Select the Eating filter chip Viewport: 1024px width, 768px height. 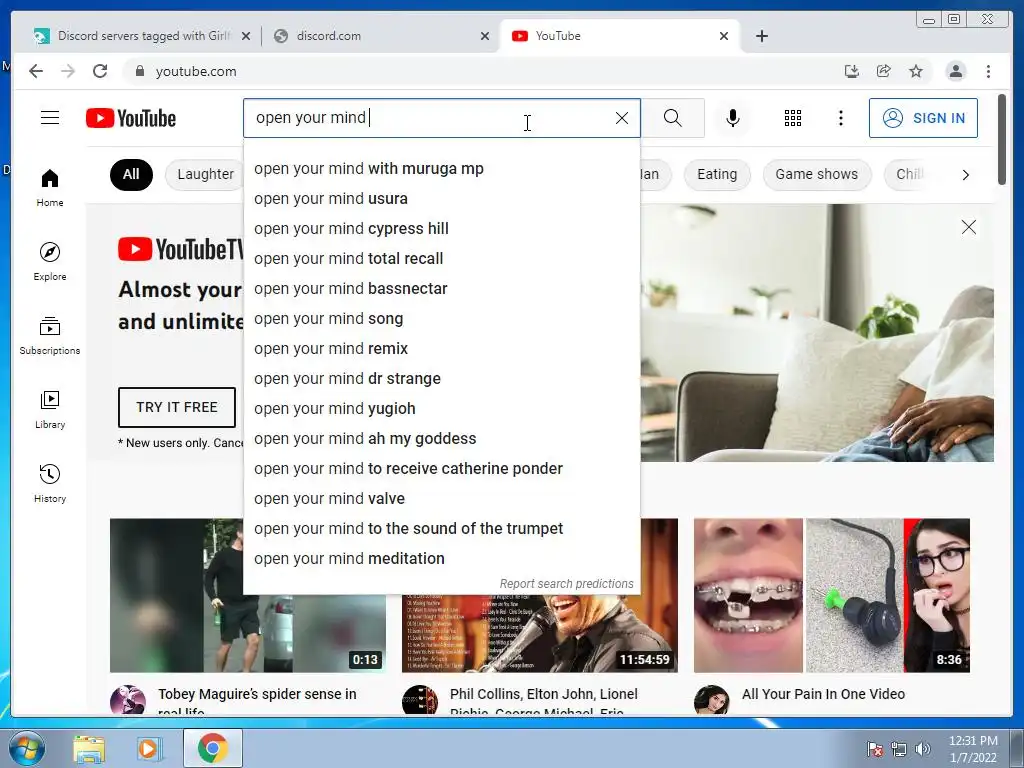pos(717,175)
